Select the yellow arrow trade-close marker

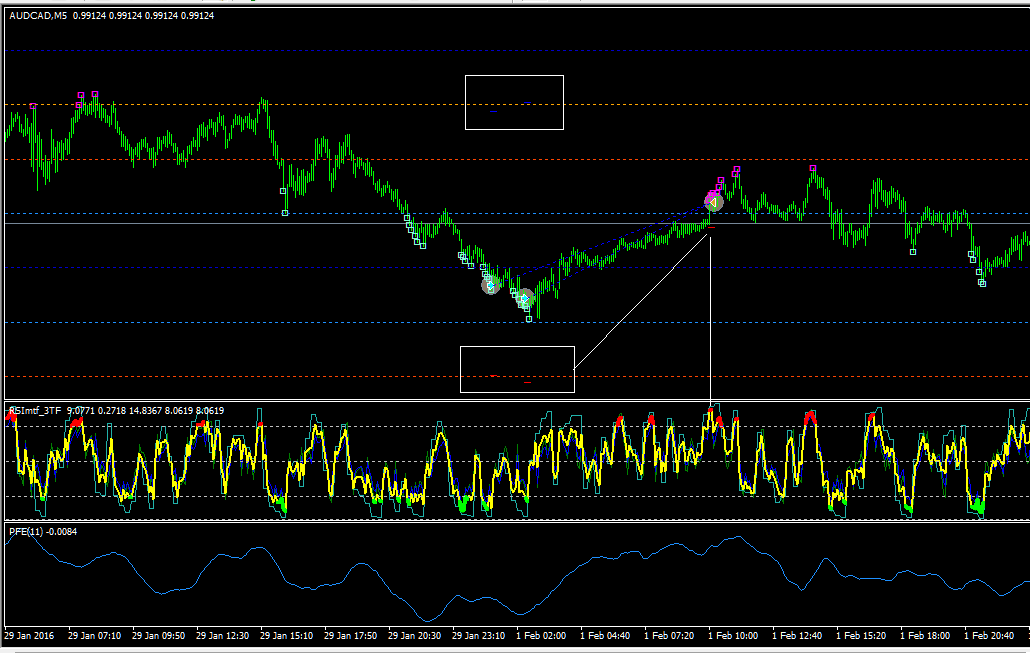click(713, 202)
